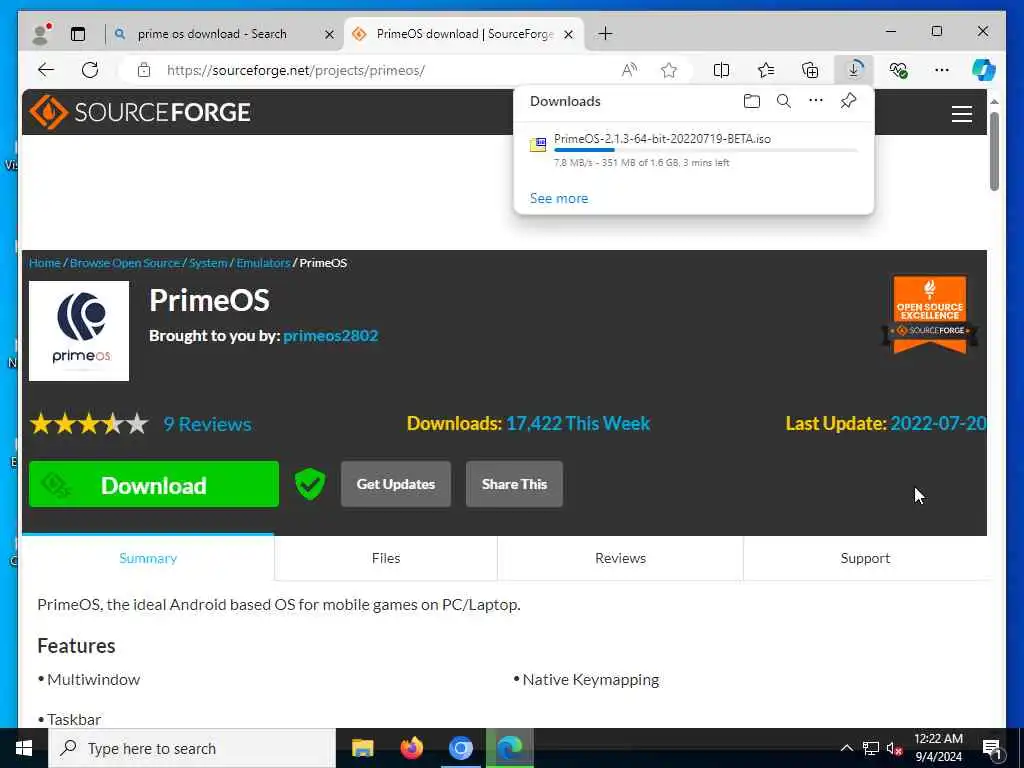Click the site info lock icon

pyautogui.click(x=144, y=70)
